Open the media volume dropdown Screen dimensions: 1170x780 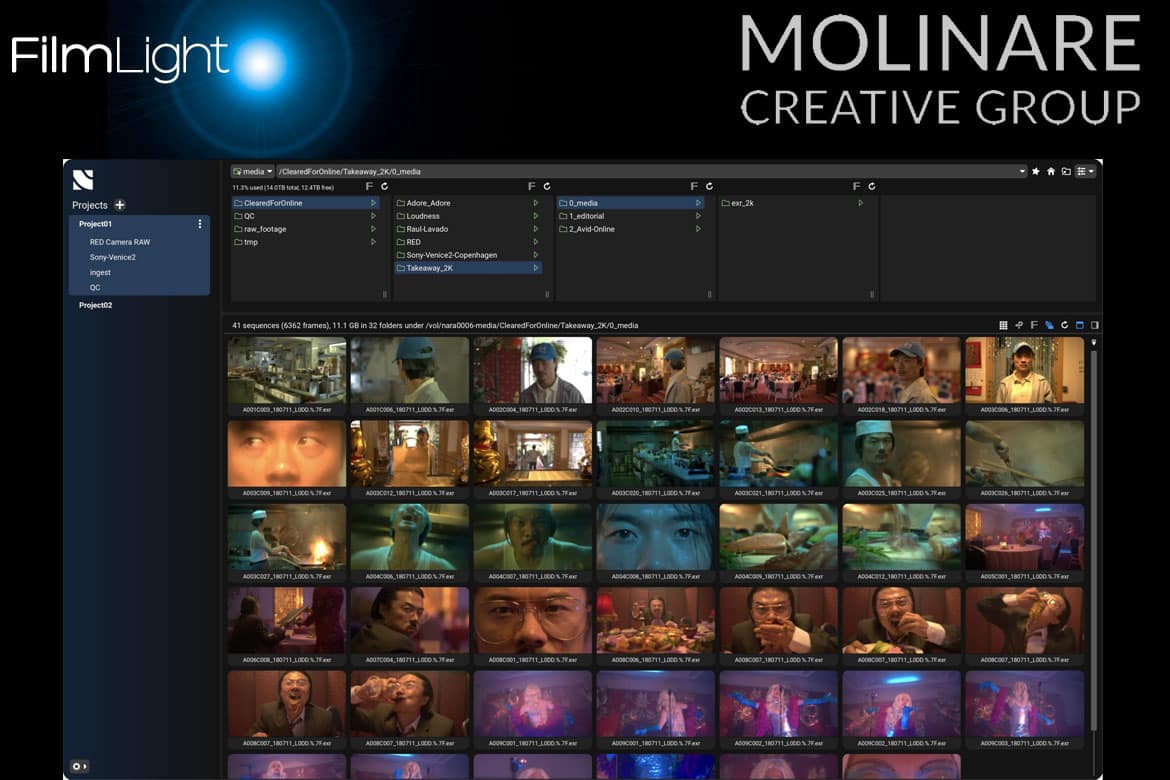point(252,172)
